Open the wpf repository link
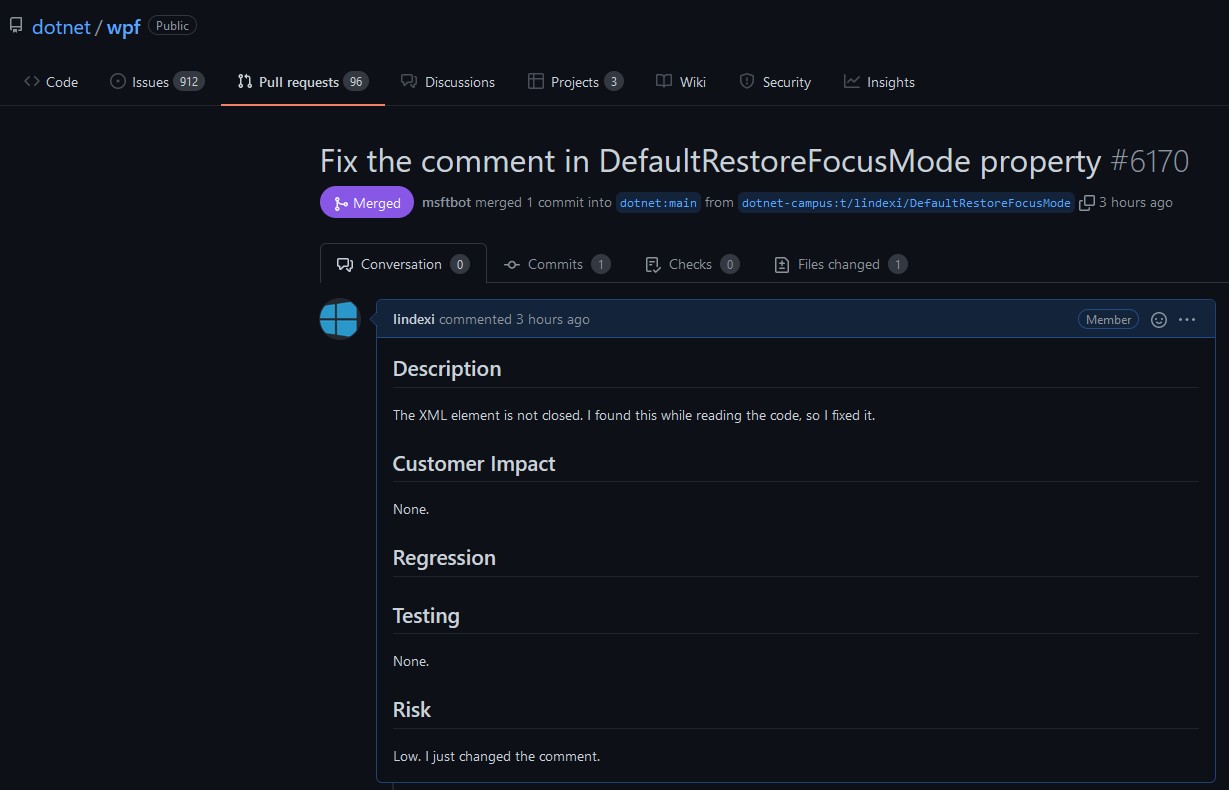Image resolution: width=1229 pixels, height=790 pixels. (x=123, y=27)
